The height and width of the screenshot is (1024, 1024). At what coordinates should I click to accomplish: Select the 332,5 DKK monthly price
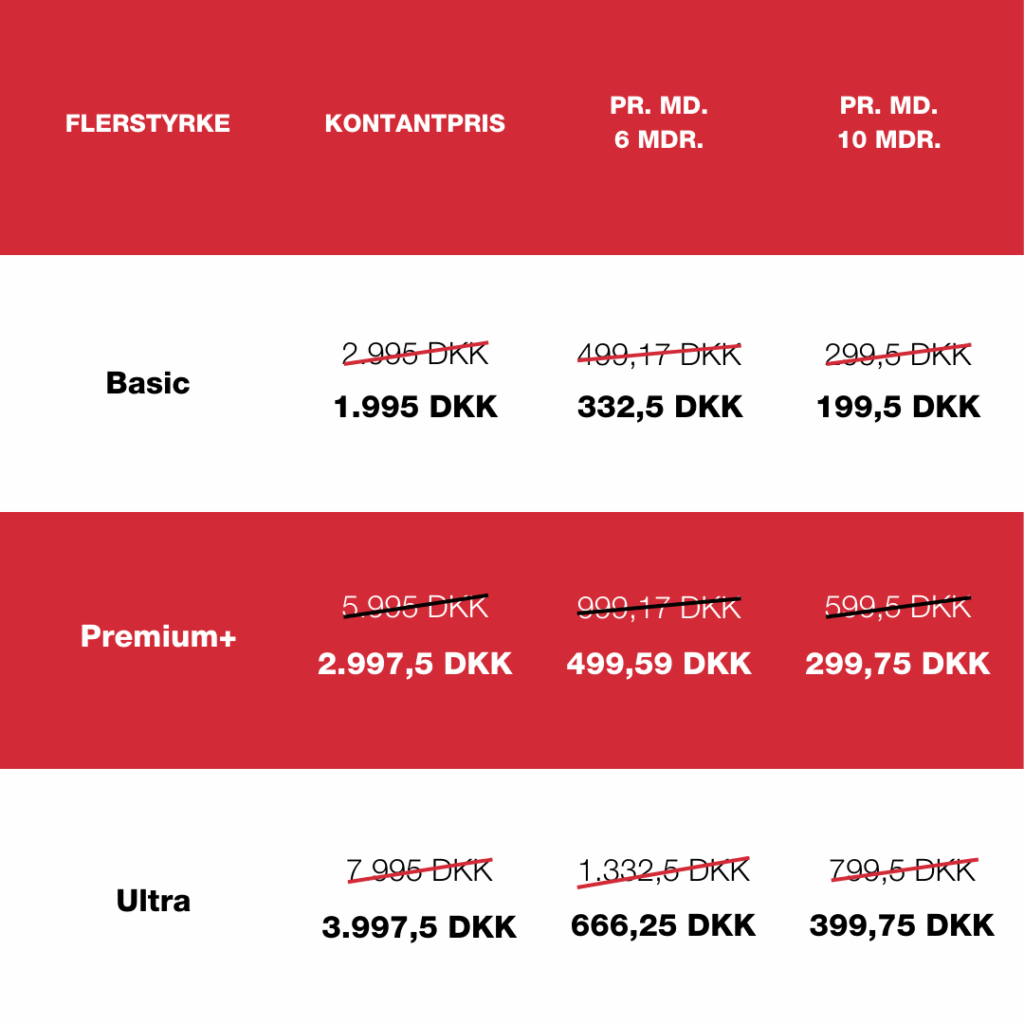(660, 408)
